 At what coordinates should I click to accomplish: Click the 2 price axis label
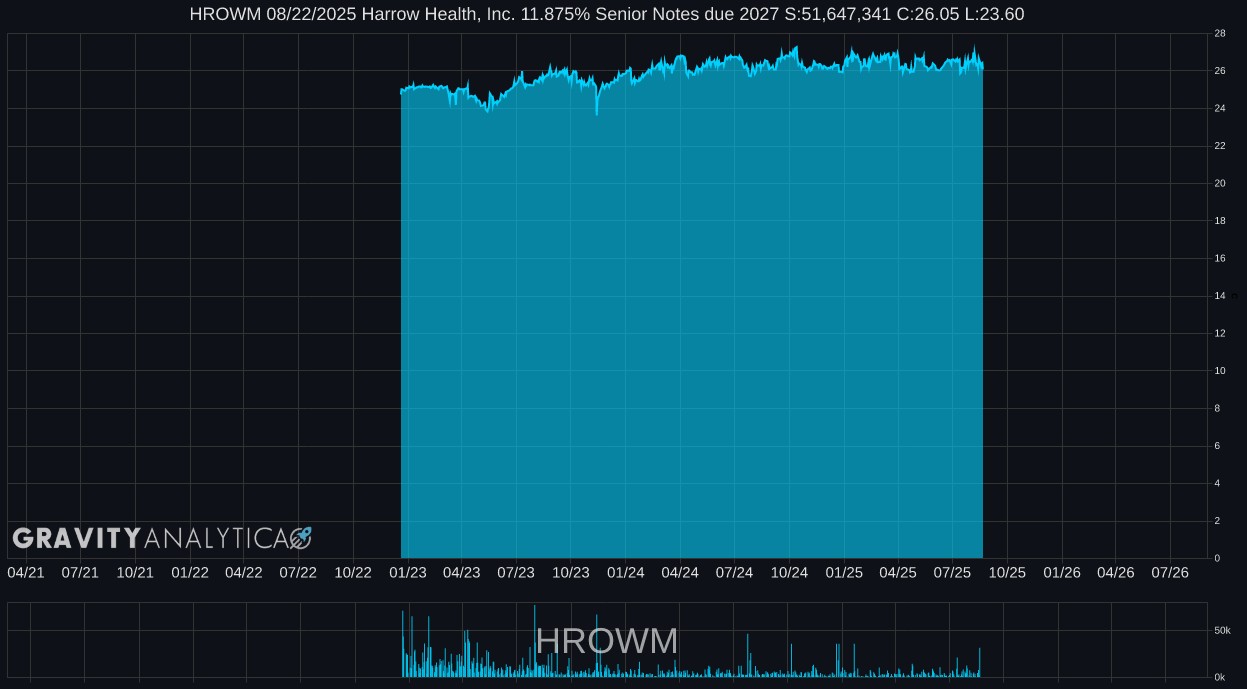(1217, 521)
